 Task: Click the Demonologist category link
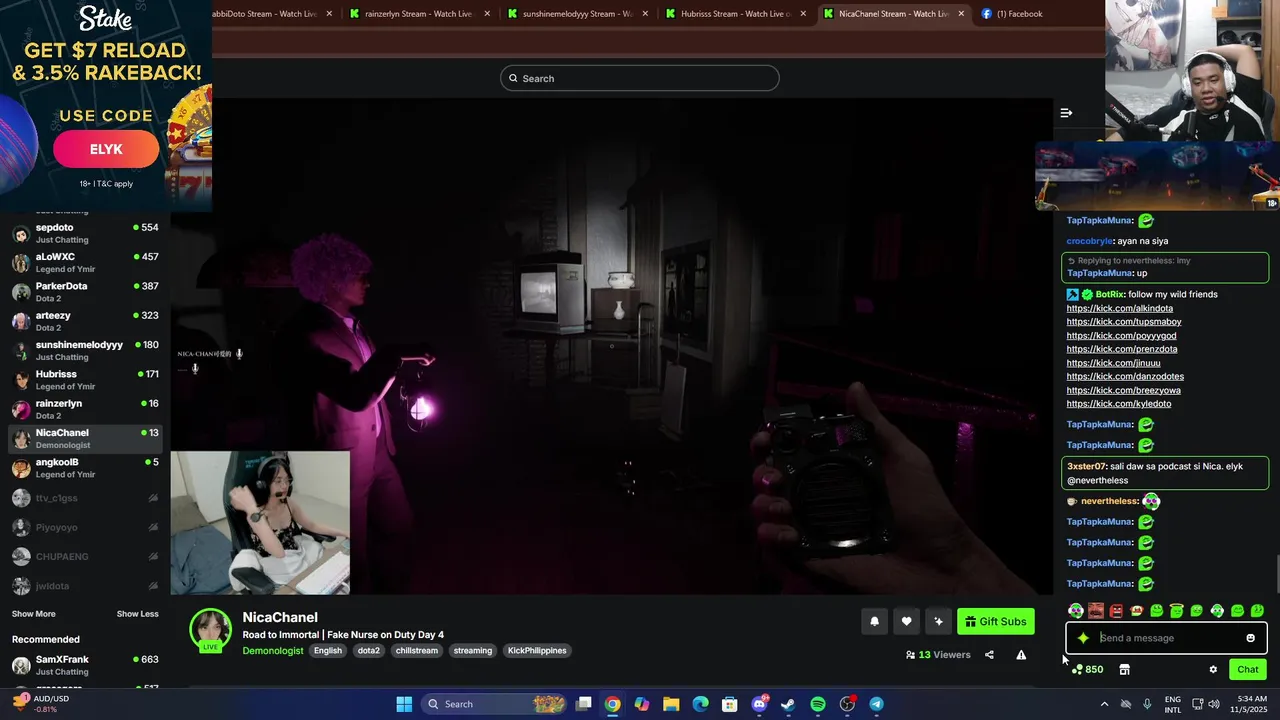(x=273, y=651)
